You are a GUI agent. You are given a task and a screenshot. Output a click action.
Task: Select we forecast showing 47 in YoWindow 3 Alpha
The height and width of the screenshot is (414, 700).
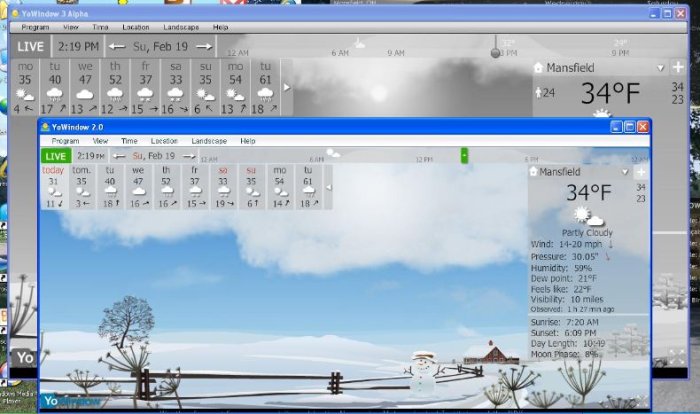[85, 88]
